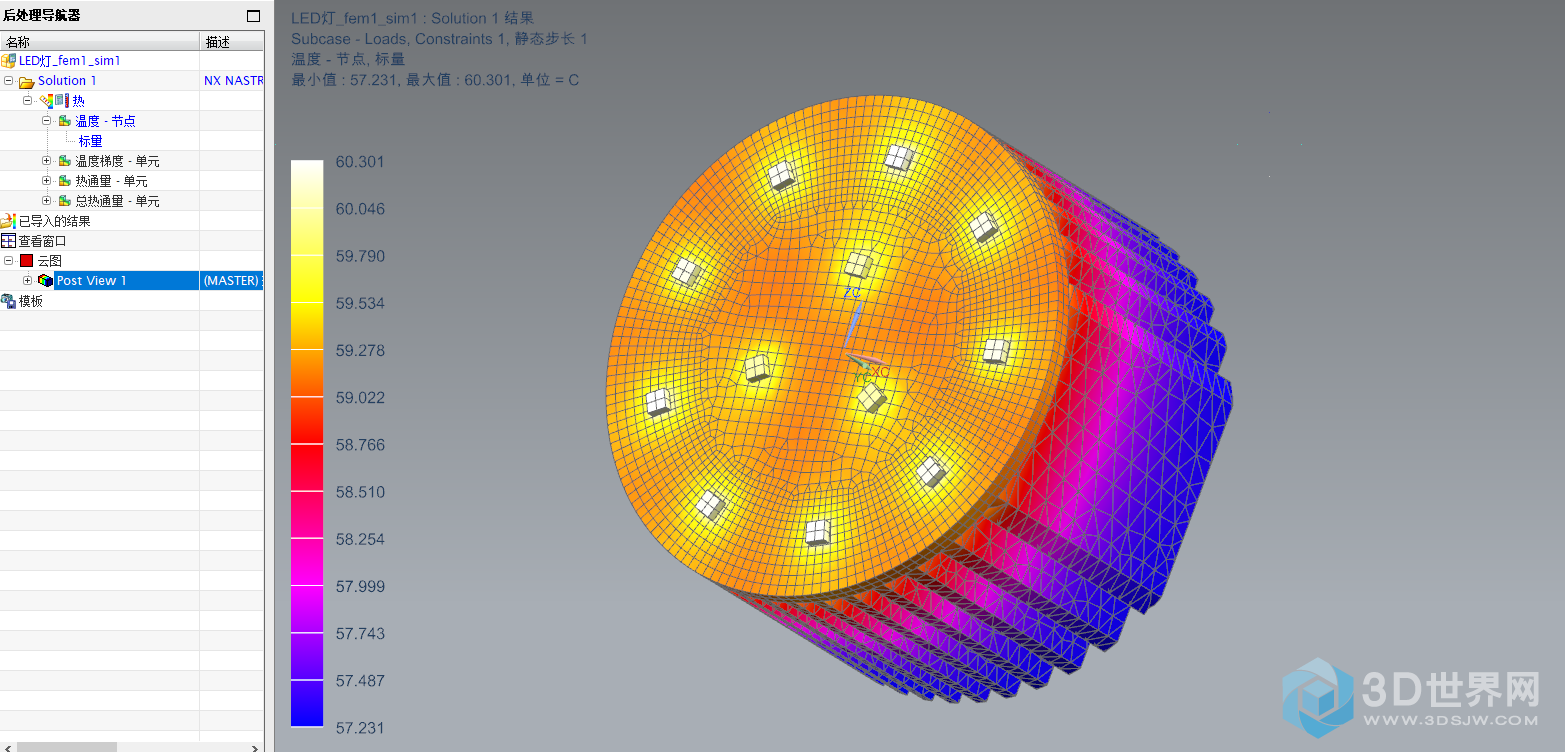
Task: Click the 59.790 legend value
Action: [360, 256]
